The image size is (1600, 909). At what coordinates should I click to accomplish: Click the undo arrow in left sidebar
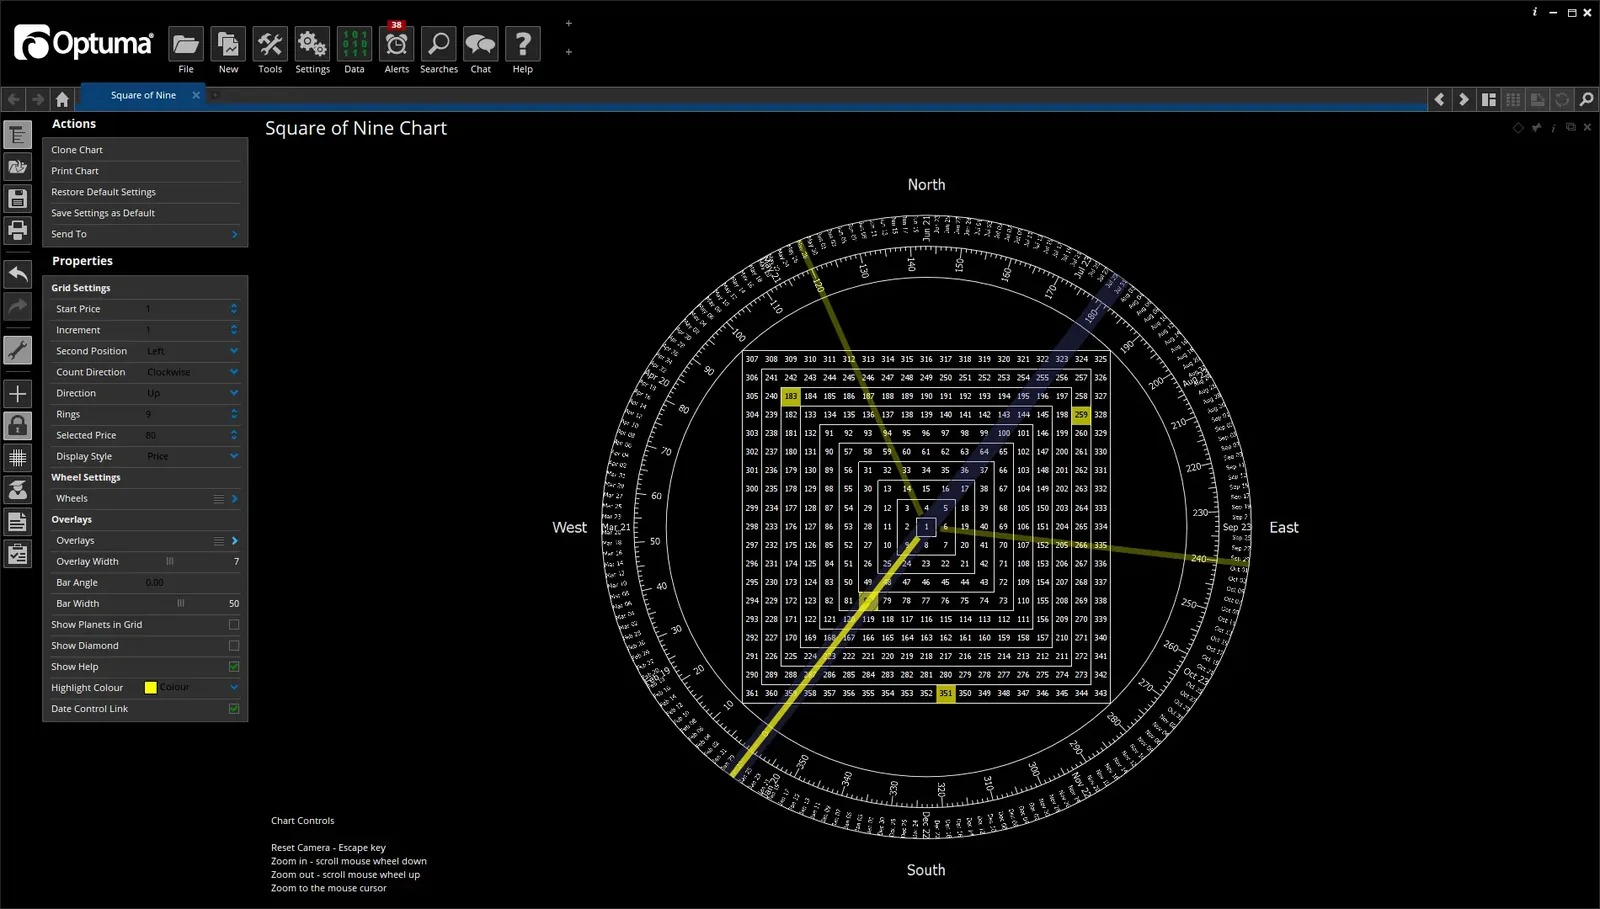pos(18,274)
